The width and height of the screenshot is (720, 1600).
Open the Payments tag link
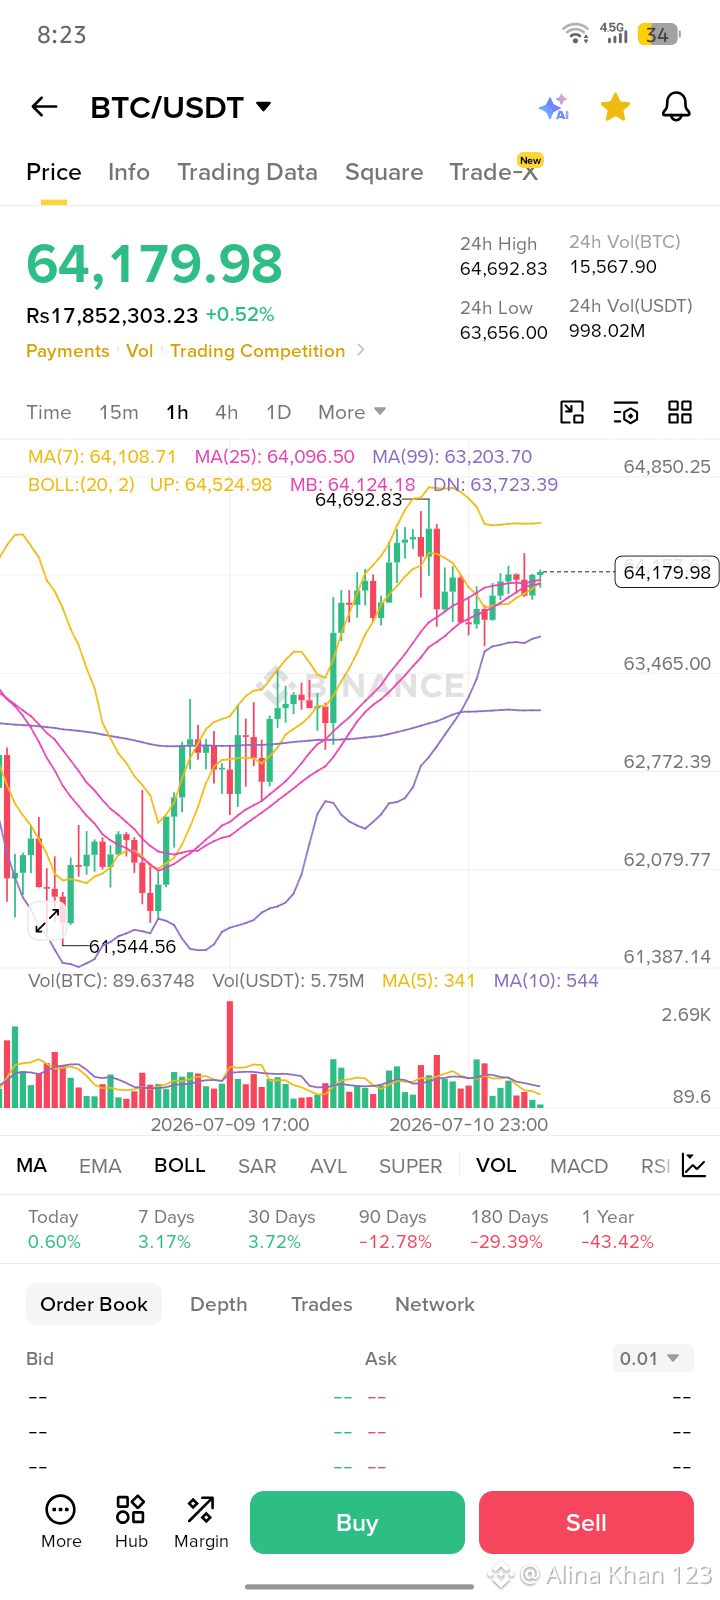(68, 351)
